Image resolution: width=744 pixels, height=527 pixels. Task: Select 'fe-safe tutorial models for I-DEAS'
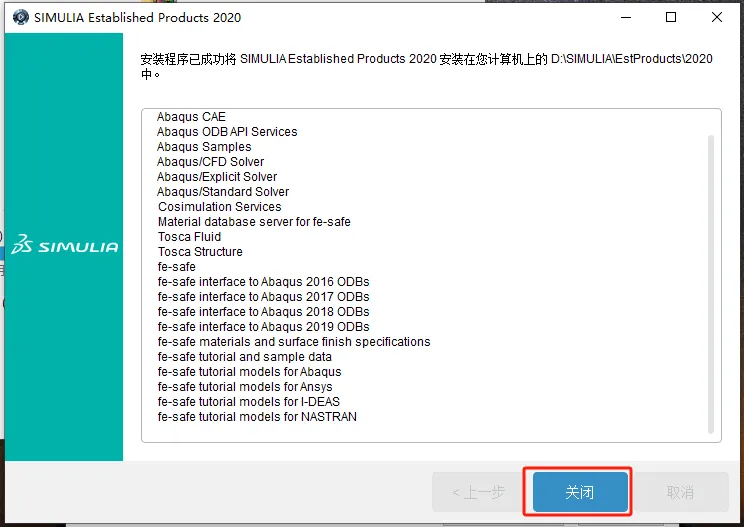[x=249, y=402]
